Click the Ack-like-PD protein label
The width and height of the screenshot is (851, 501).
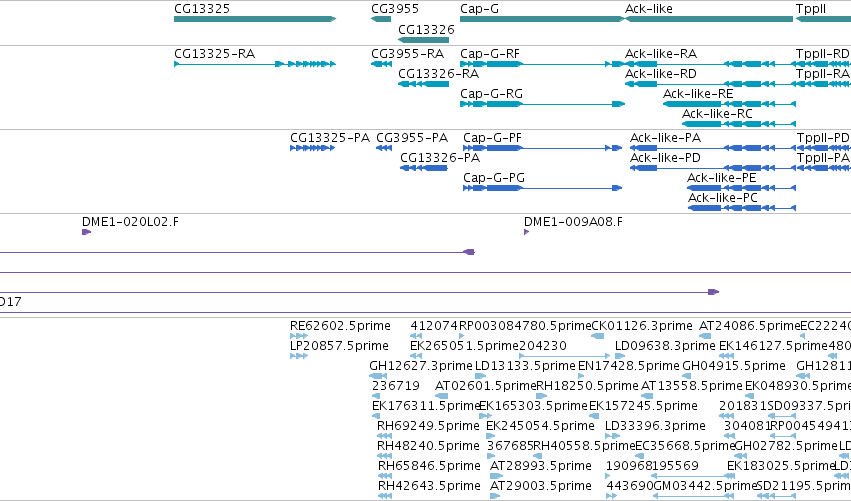665,158
